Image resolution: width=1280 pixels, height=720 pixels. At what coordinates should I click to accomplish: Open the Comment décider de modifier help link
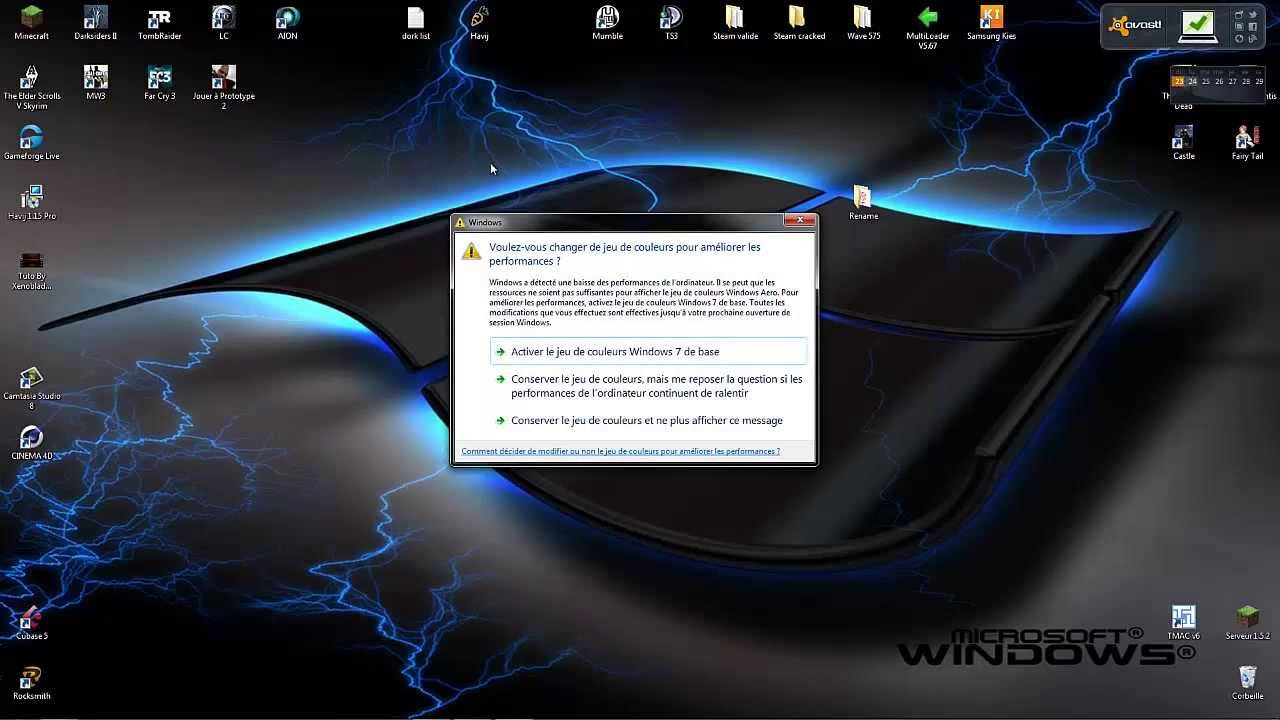620,451
